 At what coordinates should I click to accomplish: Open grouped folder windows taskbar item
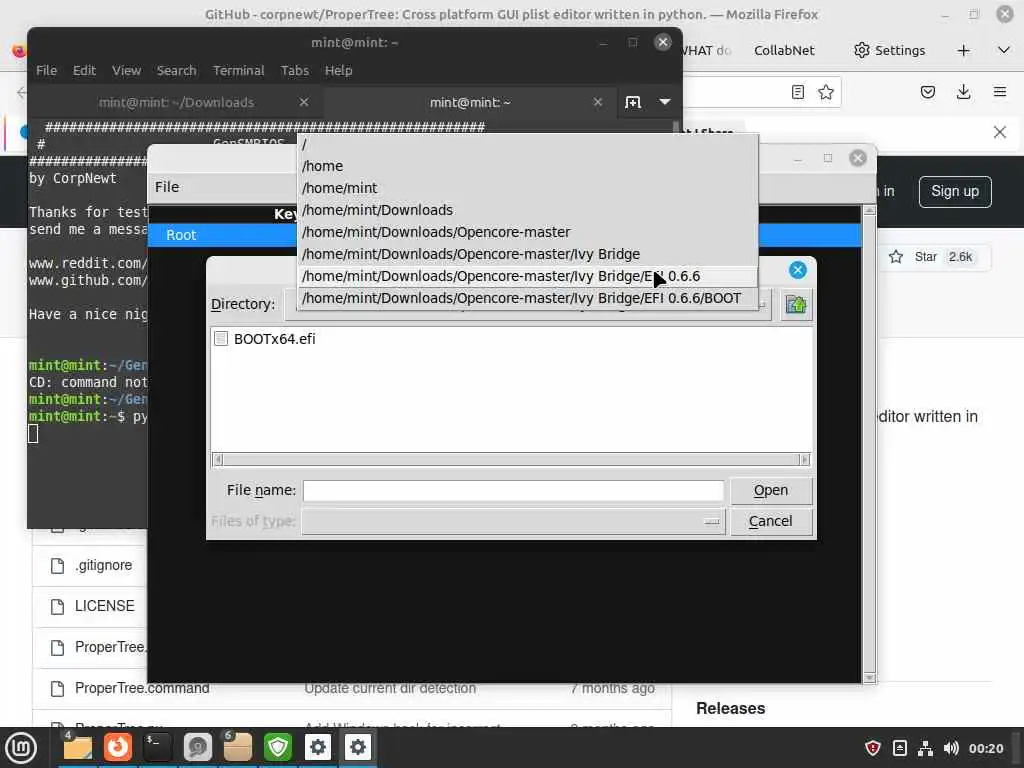(x=237, y=747)
